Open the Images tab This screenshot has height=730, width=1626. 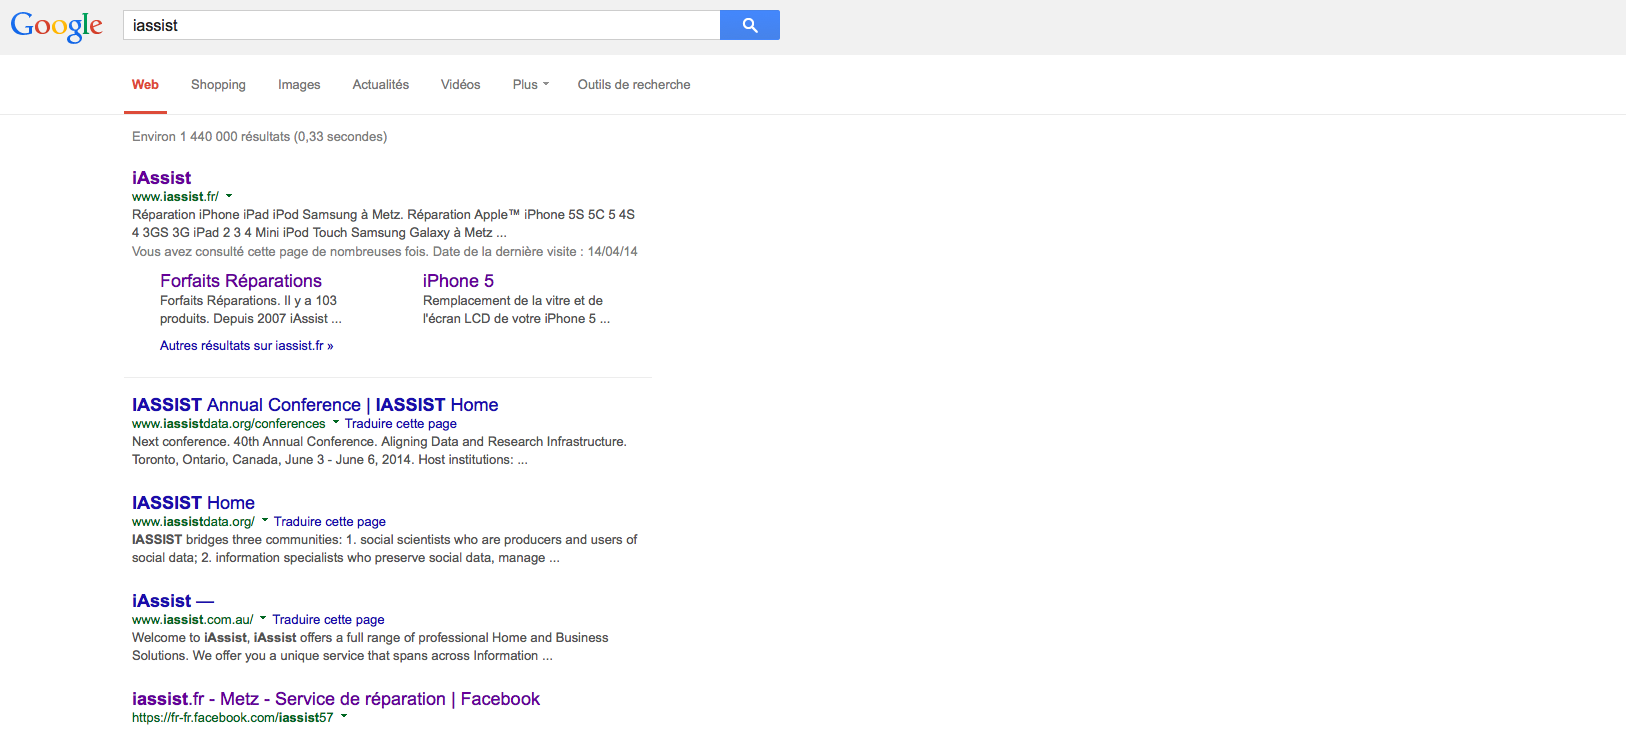tap(299, 85)
